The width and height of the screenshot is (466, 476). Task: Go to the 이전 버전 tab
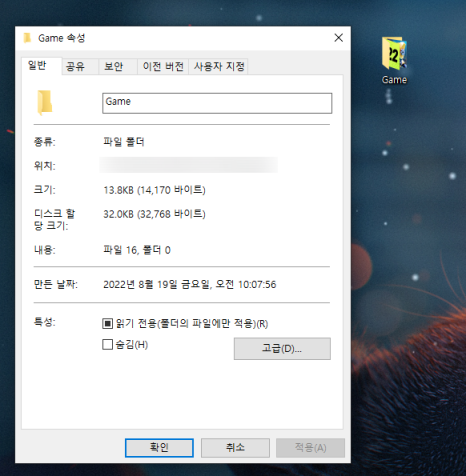pyautogui.click(x=163, y=66)
